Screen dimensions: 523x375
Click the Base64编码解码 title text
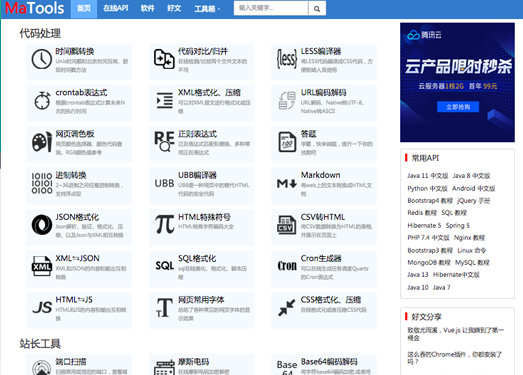tap(329, 362)
